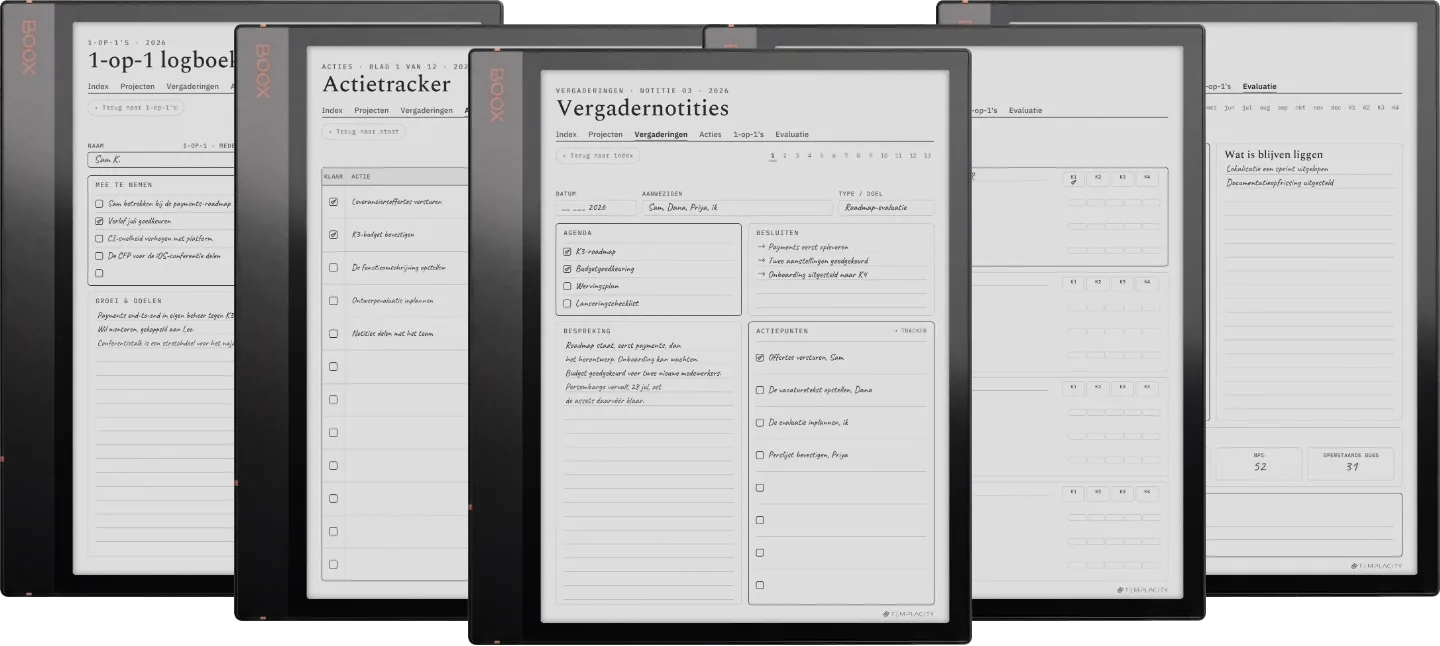The width and height of the screenshot is (1440, 646).
Task: Go to page 13 in Vergadernotities
Action: point(927,156)
